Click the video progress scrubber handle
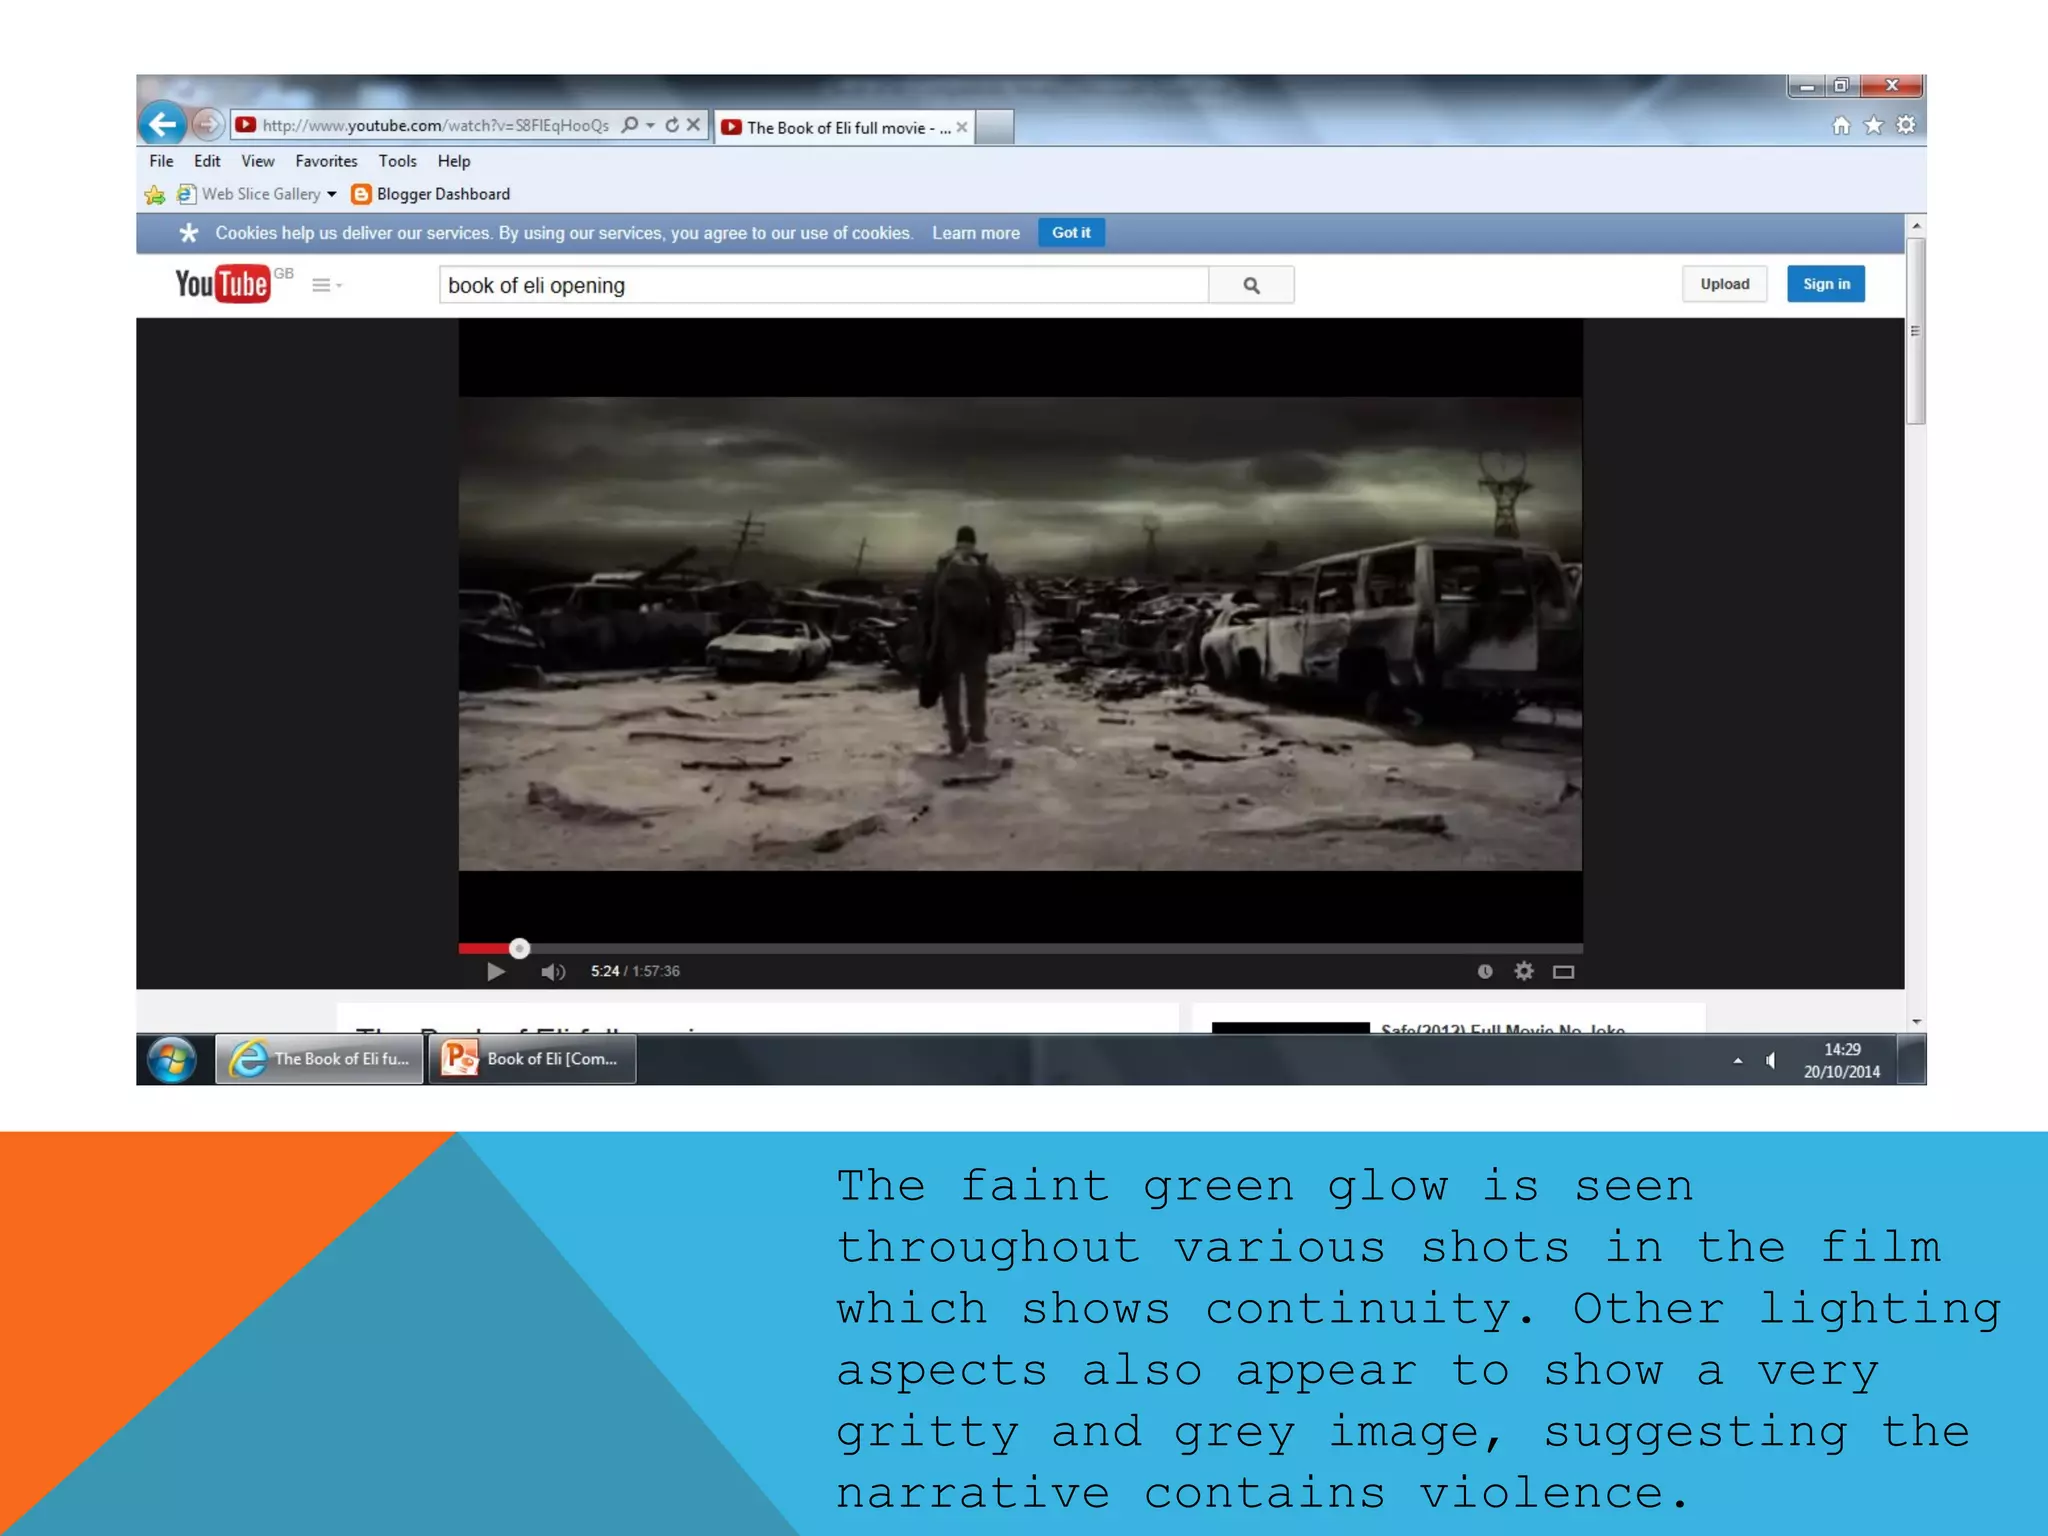Viewport: 2048px width, 1536px height. point(519,948)
